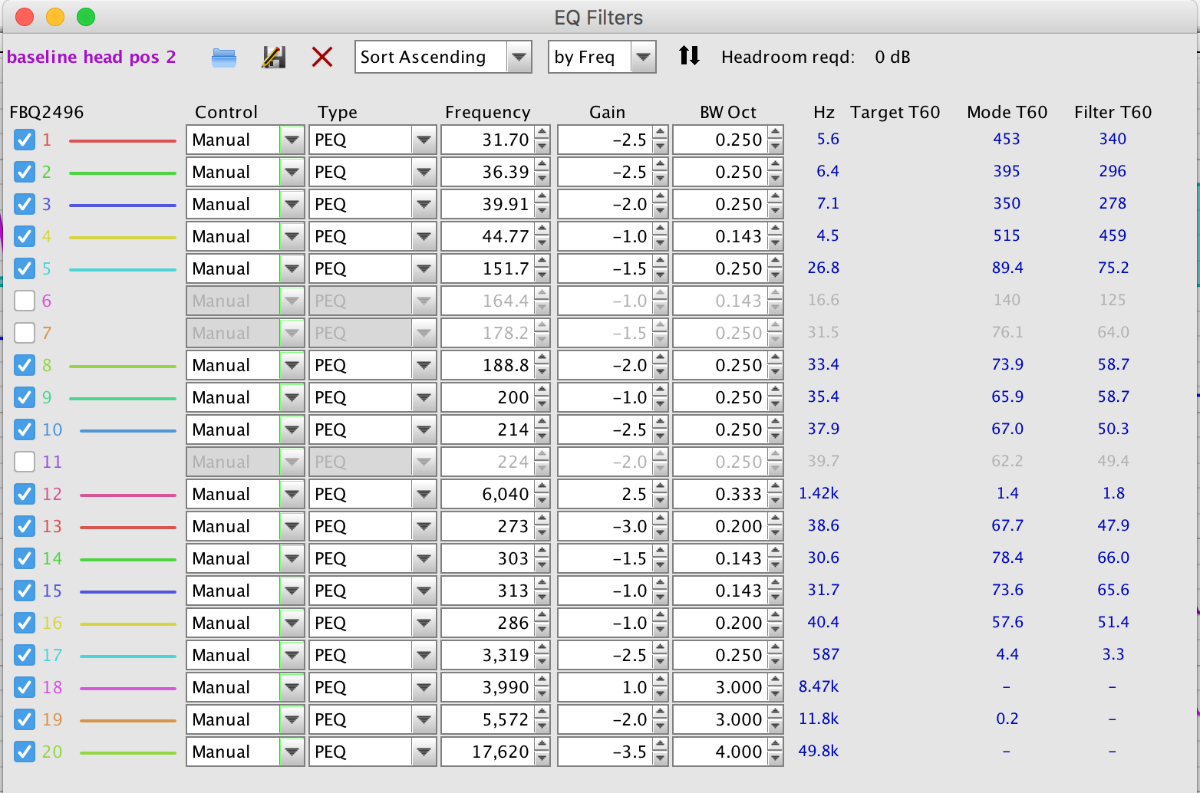Image resolution: width=1200 pixels, height=793 pixels.
Task: Click macOS green zoom window button
Action: point(86,17)
